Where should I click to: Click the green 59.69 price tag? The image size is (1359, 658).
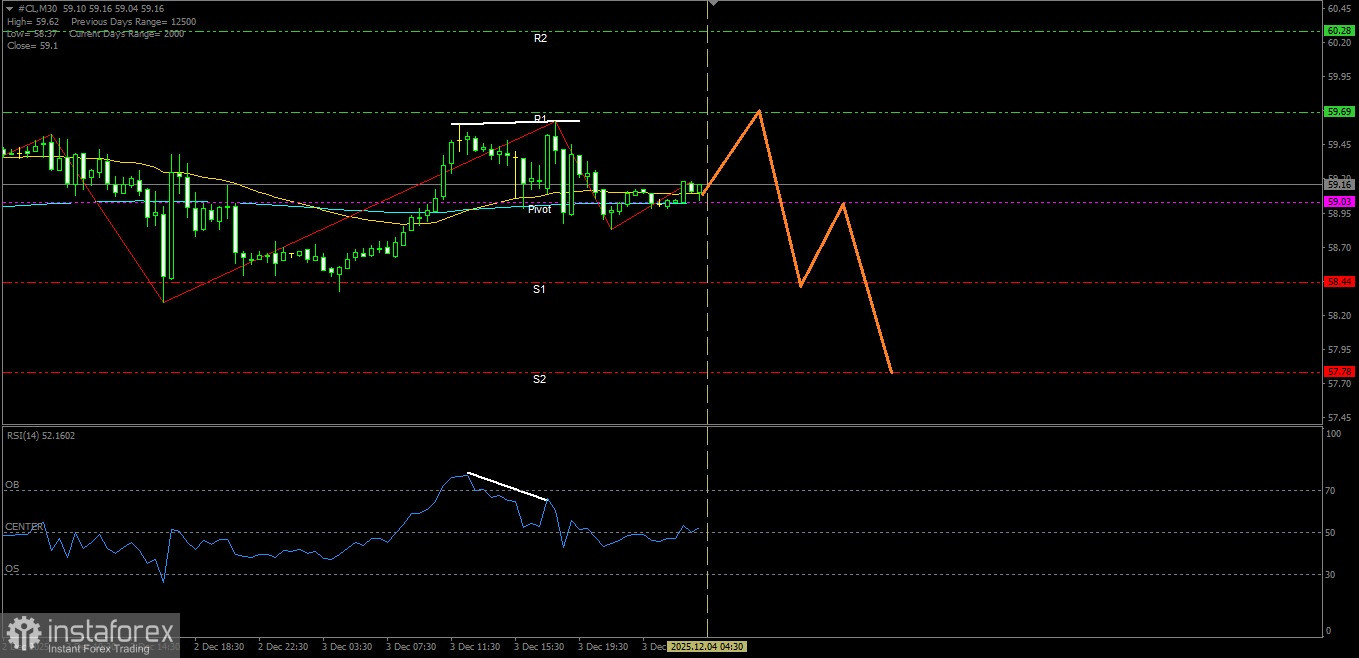1339,112
